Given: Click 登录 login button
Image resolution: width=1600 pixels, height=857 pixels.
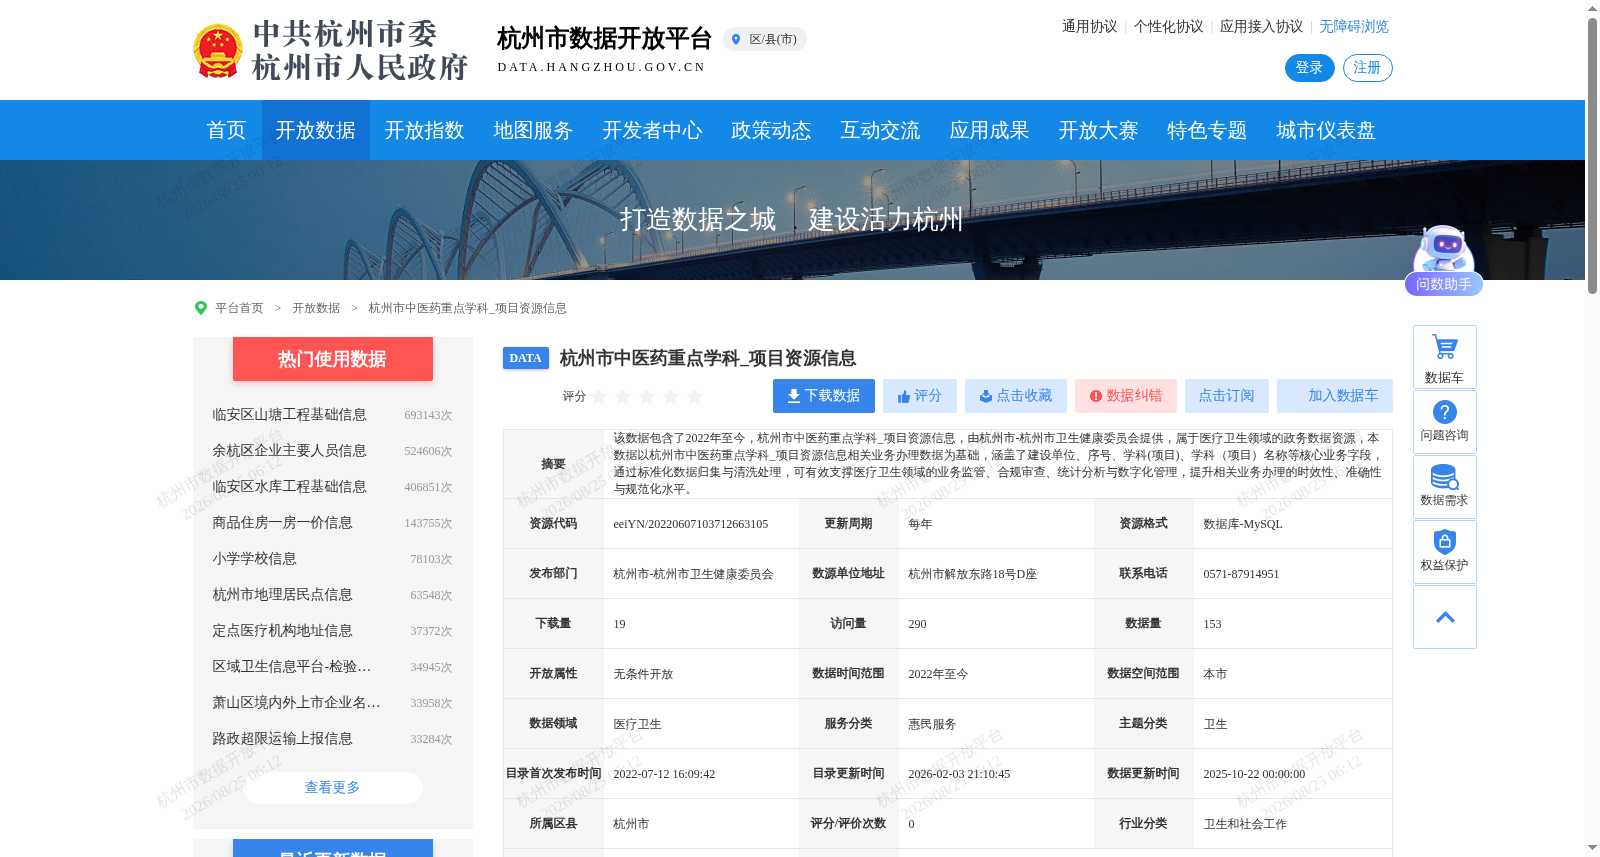Looking at the screenshot, I should [x=1309, y=68].
